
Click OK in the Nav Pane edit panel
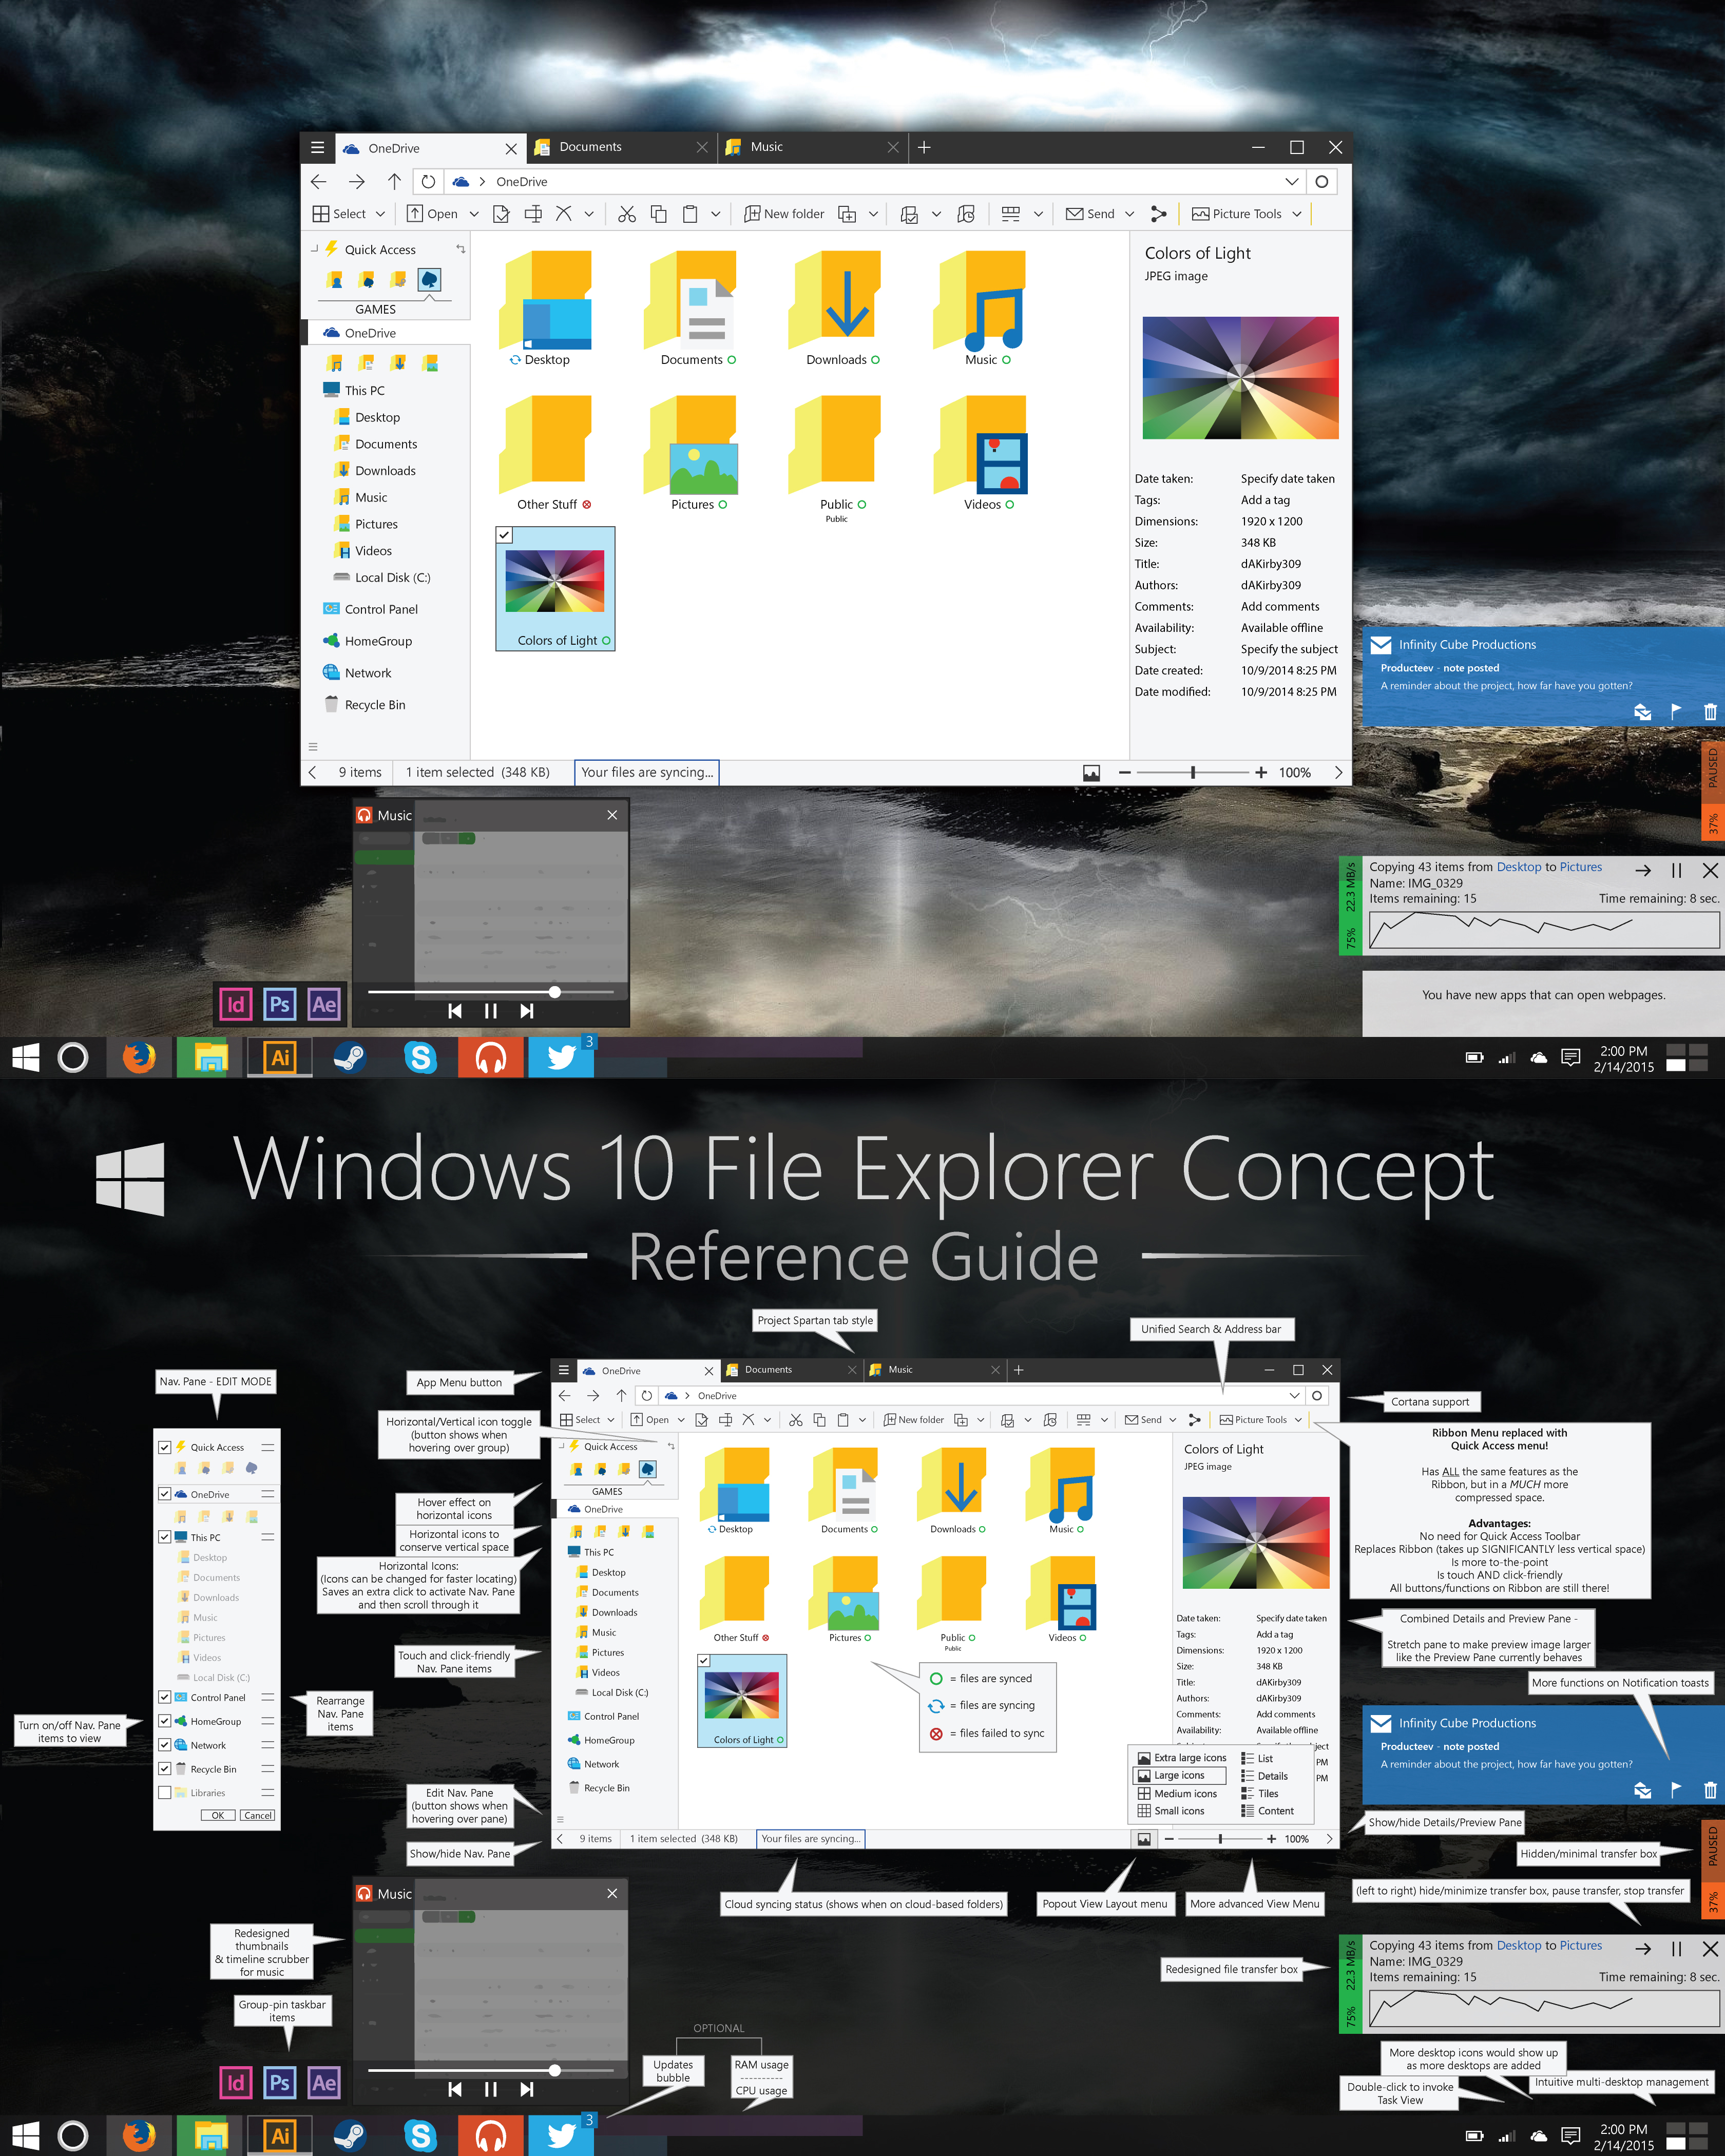(x=218, y=1815)
